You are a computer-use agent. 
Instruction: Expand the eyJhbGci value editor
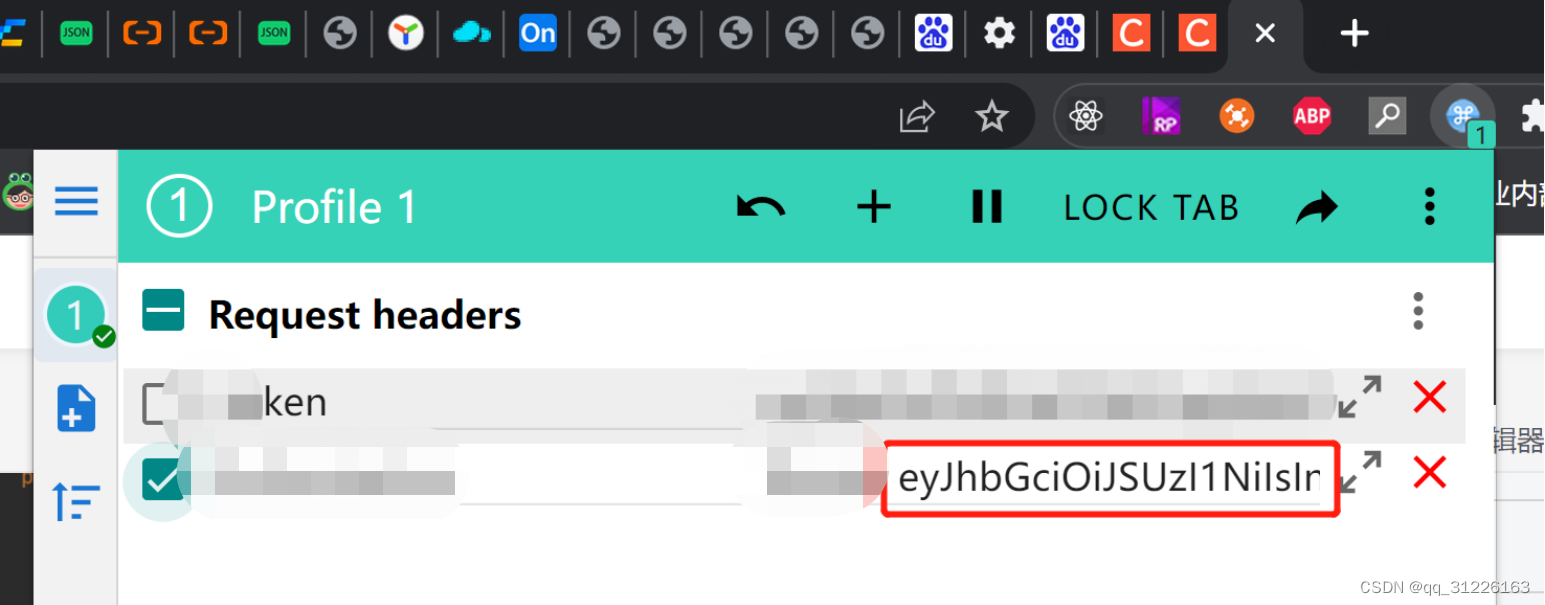tap(1359, 472)
